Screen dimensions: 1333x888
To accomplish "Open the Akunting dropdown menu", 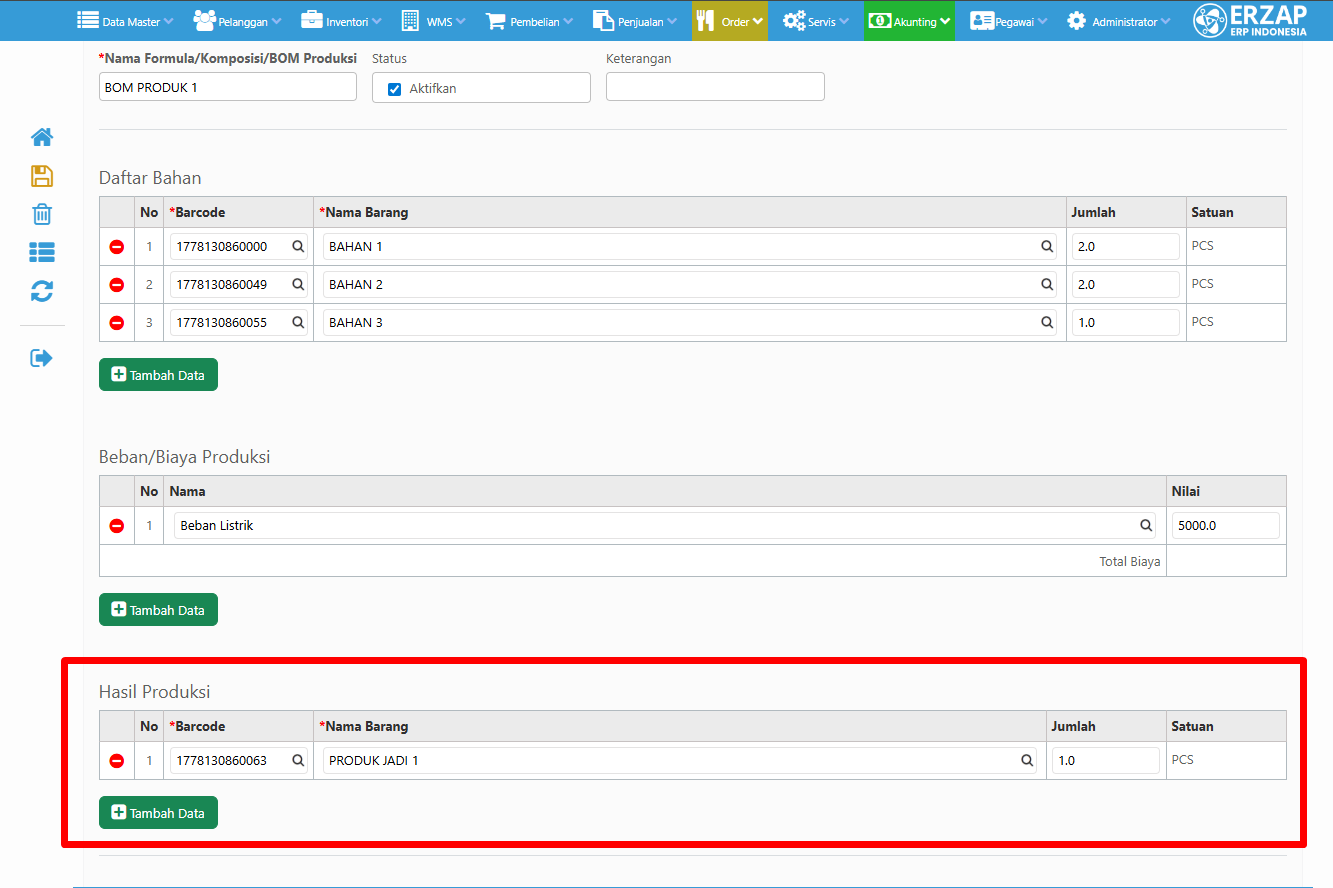I will click(909, 20).
